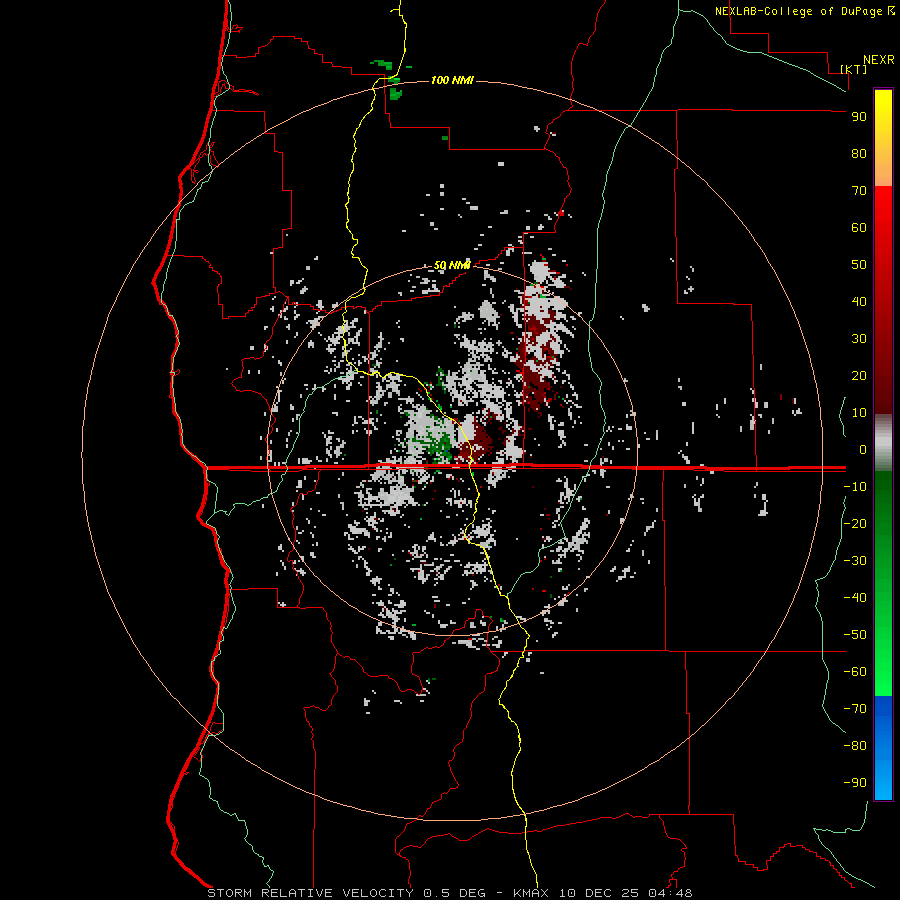Image resolution: width=900 pixels, height=900 pixels.
Task: Click the 90 value on velocity scale
Action: (859, 117)
